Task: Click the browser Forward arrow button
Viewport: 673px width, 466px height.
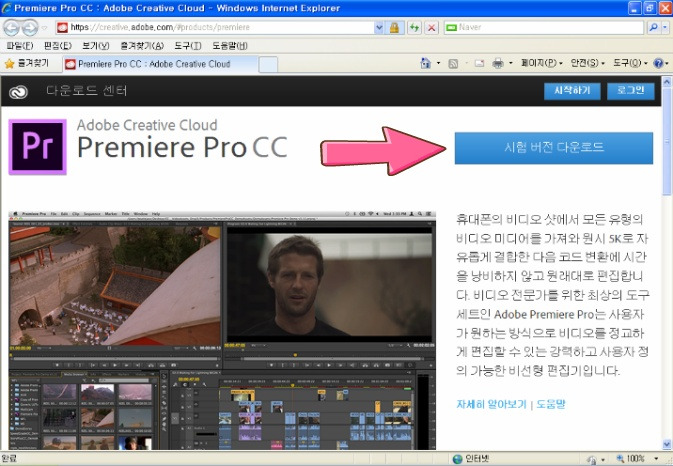Action: click(x=30, y=28)
